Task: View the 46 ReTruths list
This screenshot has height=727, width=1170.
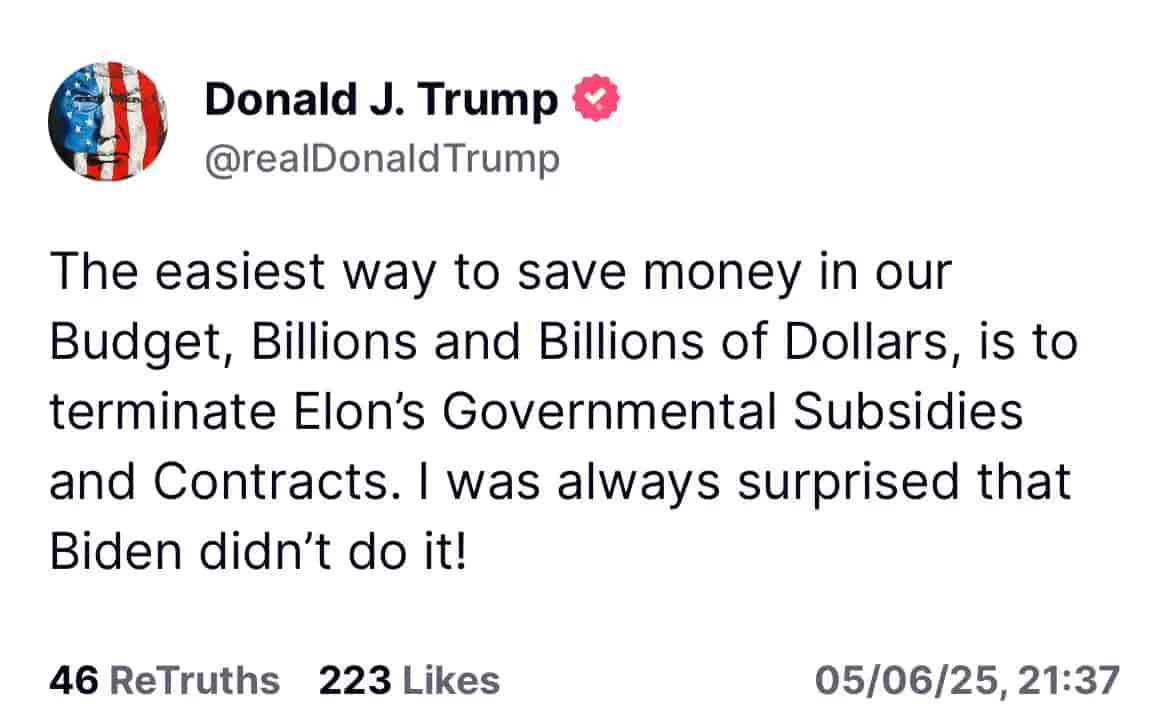Action: pos(164,680)
